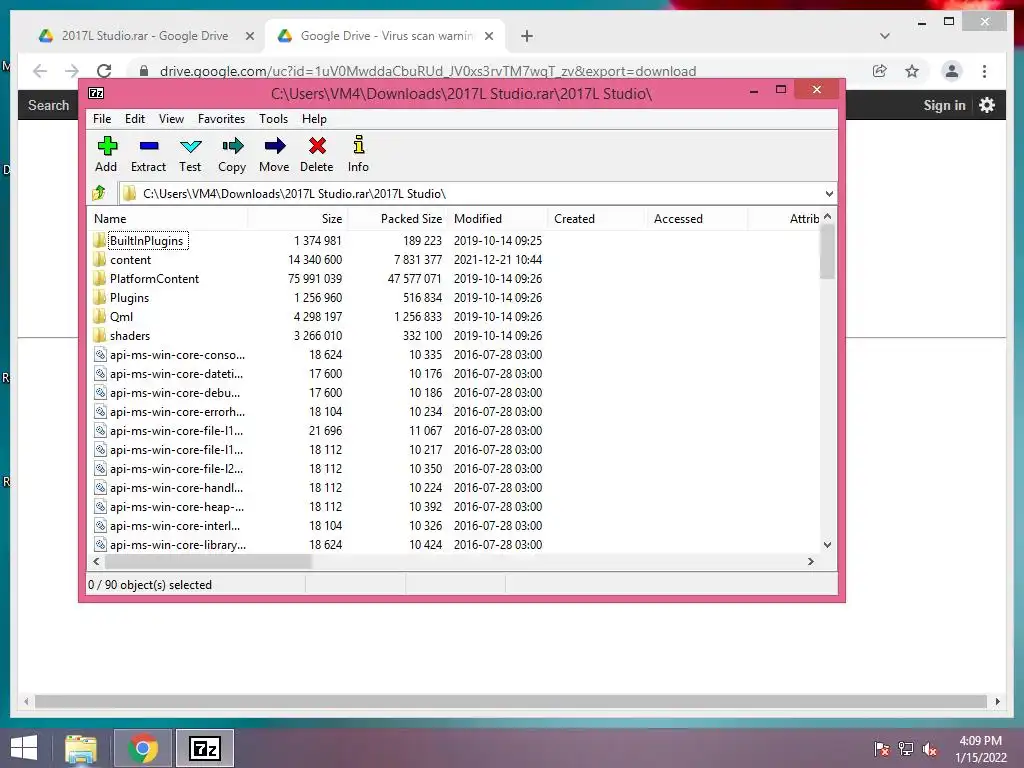Screen dimensions: 1024x768
Task: Click the file list scroll down arrow
Action: click(827, 545)
